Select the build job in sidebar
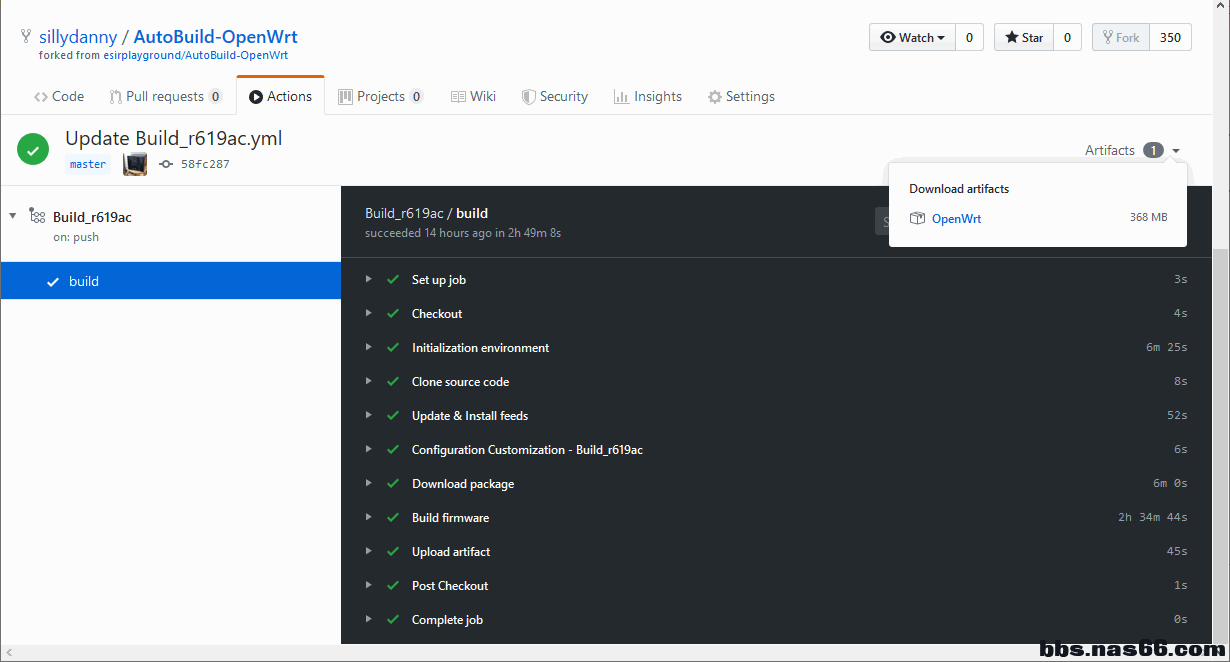 point(84,281)
